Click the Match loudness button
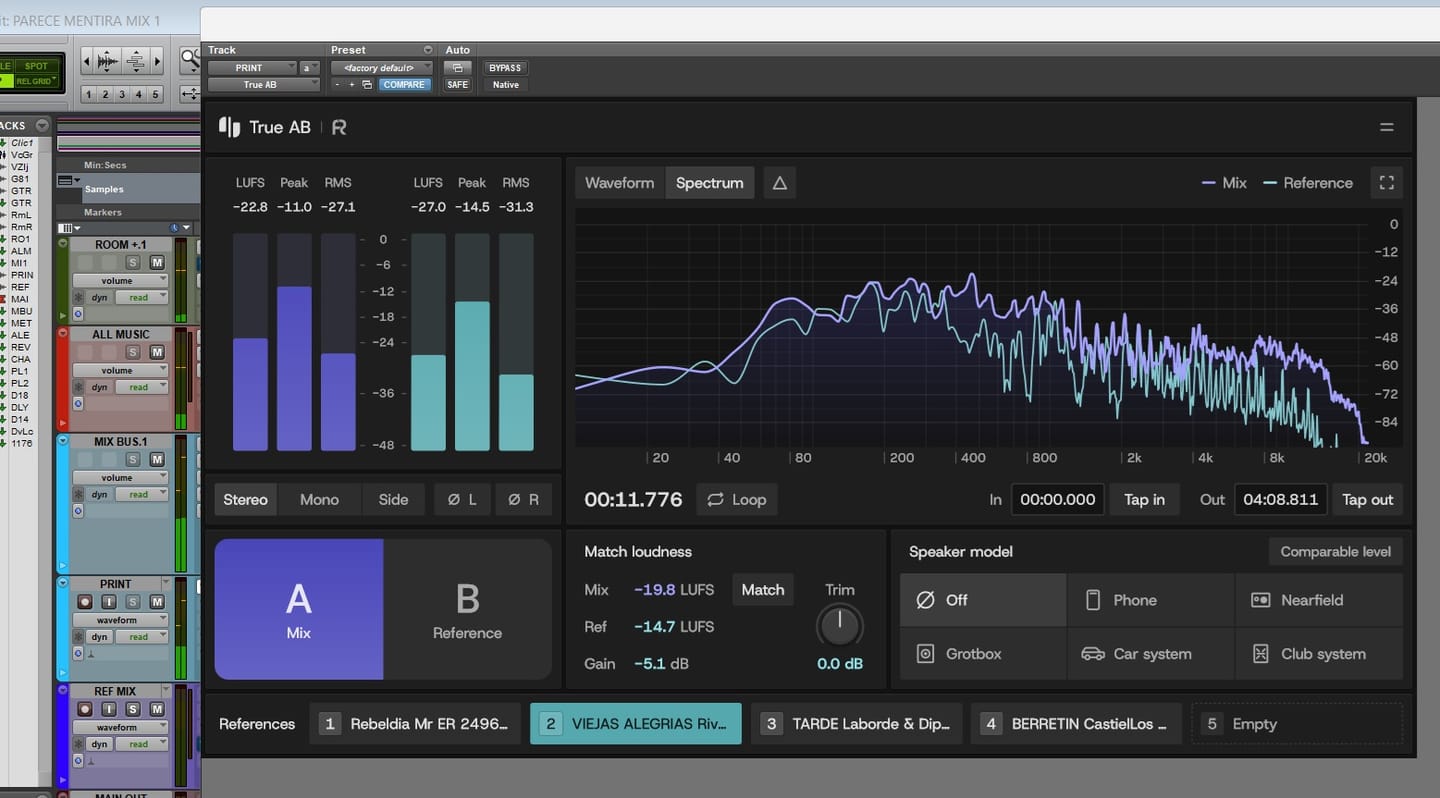Screen dimensions: 1440x798 click(x=763, y=590)
